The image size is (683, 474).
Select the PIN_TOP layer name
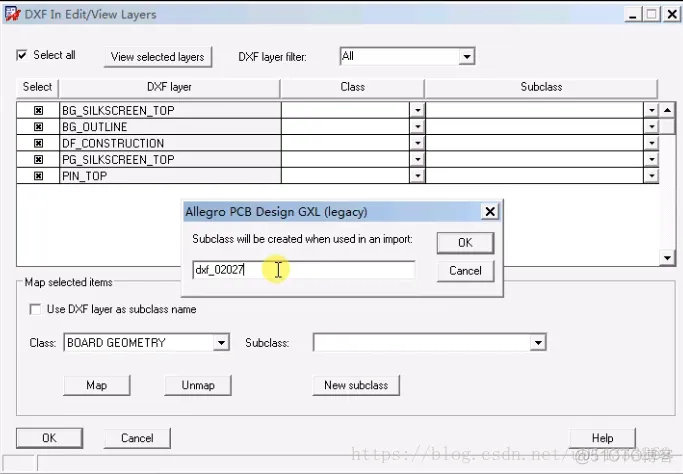(x=84, y=176)
